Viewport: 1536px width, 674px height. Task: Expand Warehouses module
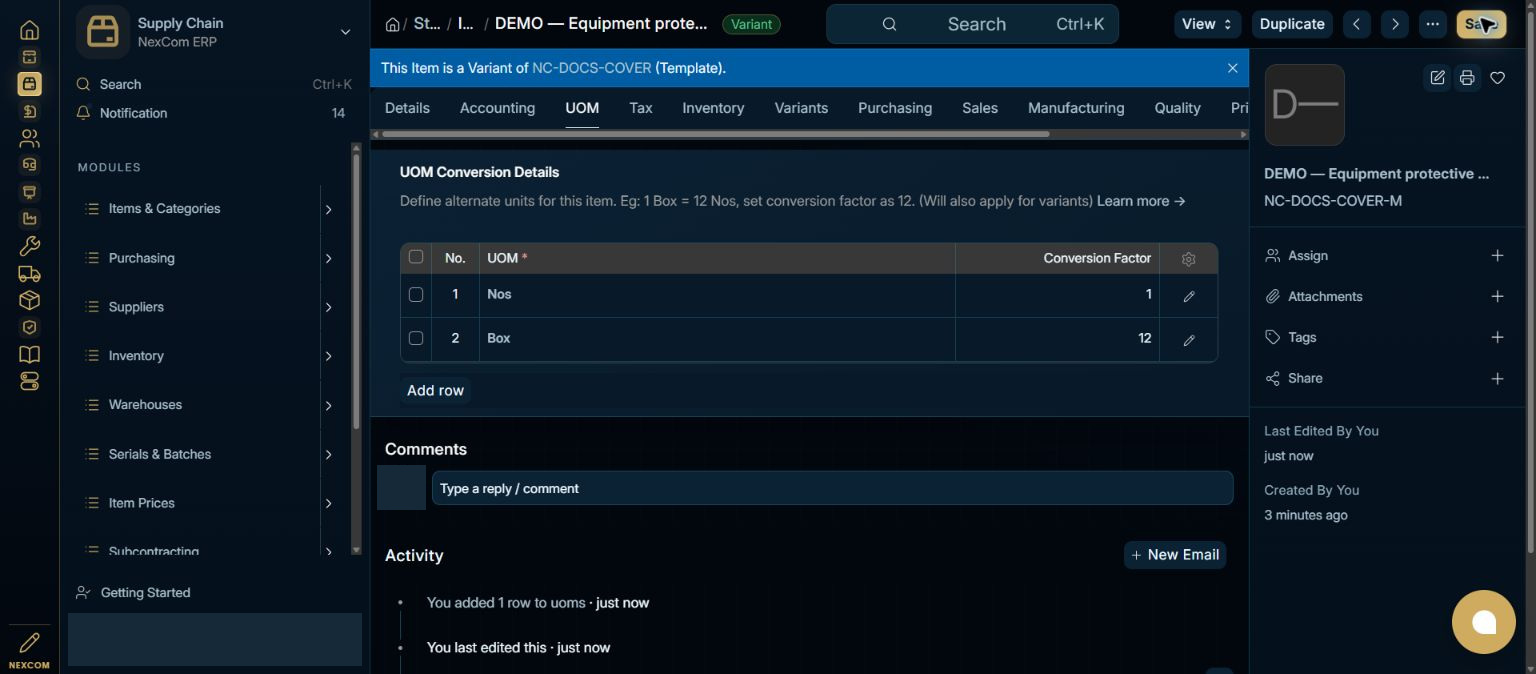(x=328, y=405)
